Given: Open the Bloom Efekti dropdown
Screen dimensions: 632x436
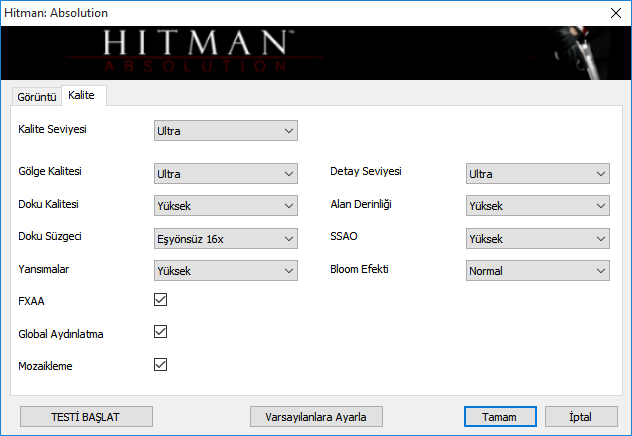Looking at the screenshot, I should 538,271.
